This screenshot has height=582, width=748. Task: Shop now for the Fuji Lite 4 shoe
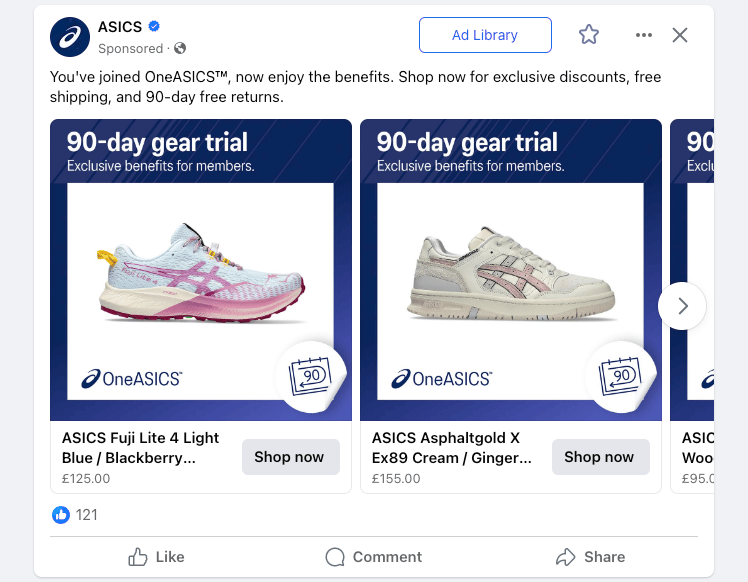tap(291, 457)
